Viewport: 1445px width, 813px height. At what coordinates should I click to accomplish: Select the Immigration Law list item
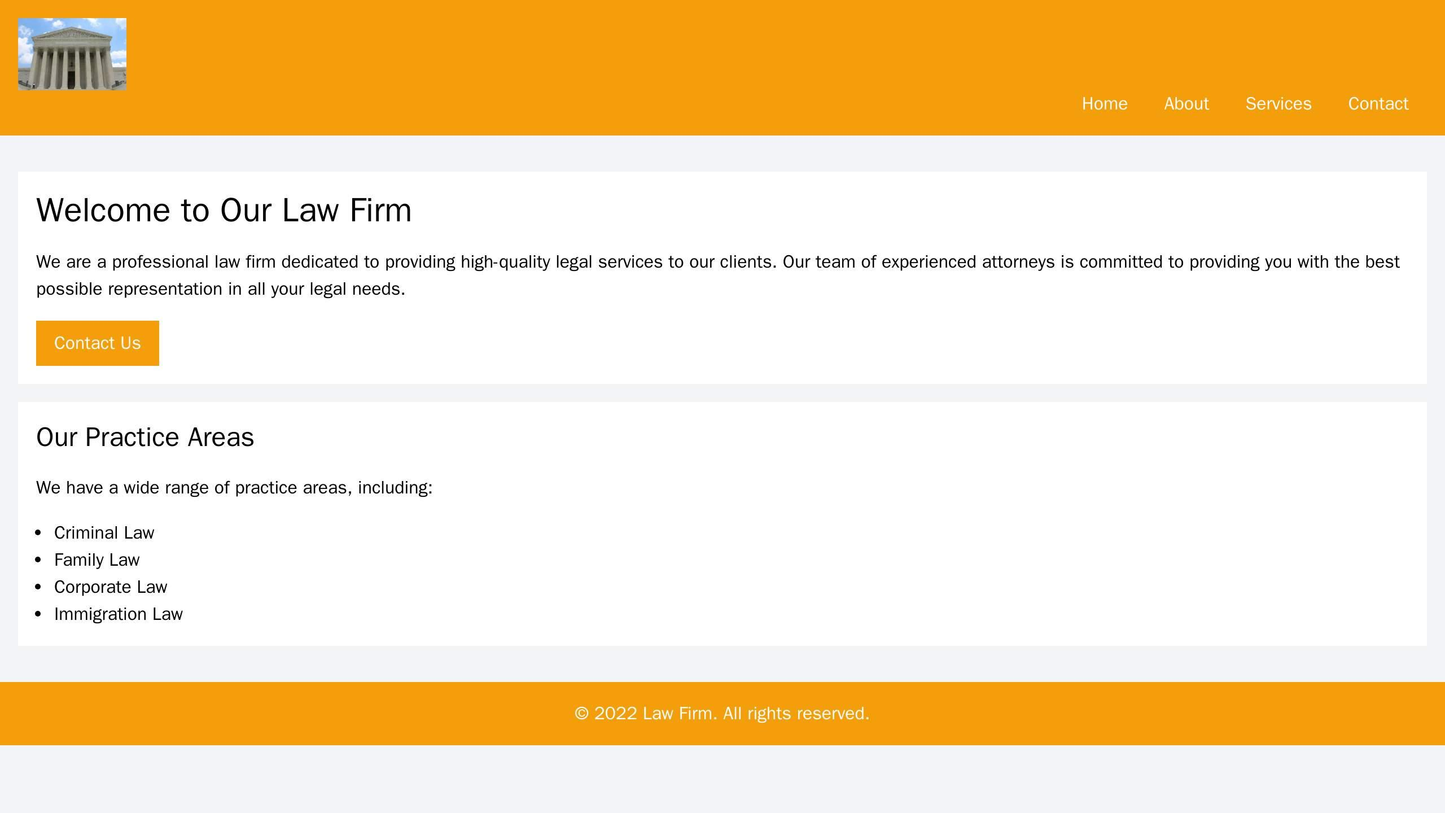(x=118, y=614)
